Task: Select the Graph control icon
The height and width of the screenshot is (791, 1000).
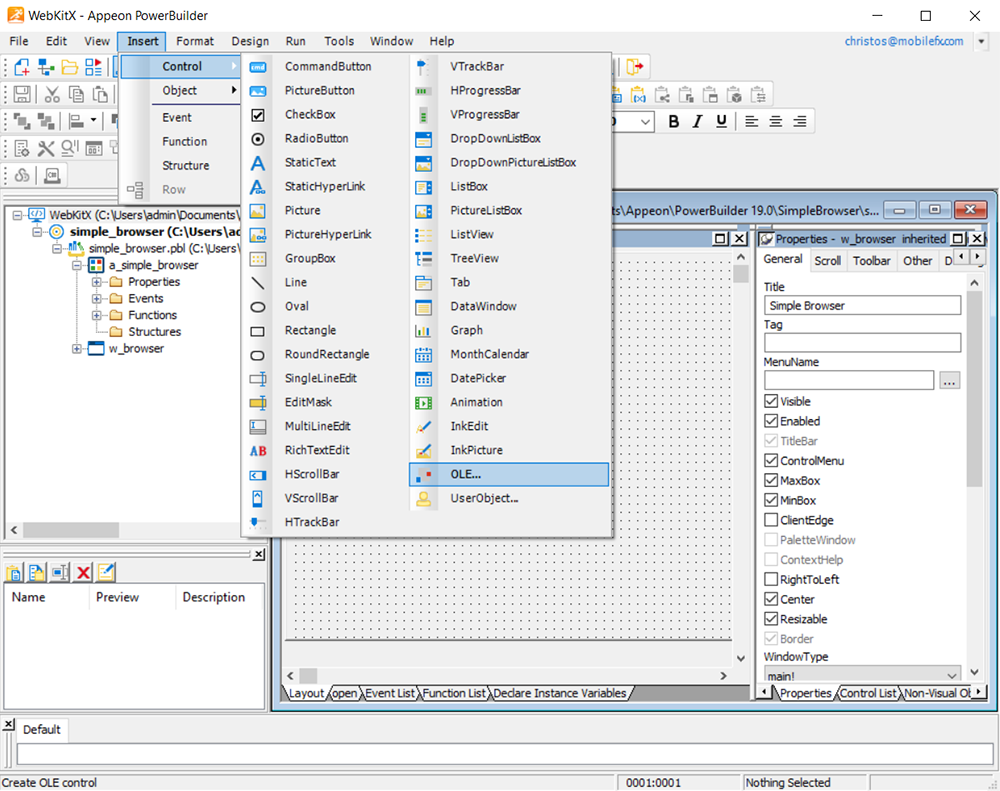Action: 423,331
